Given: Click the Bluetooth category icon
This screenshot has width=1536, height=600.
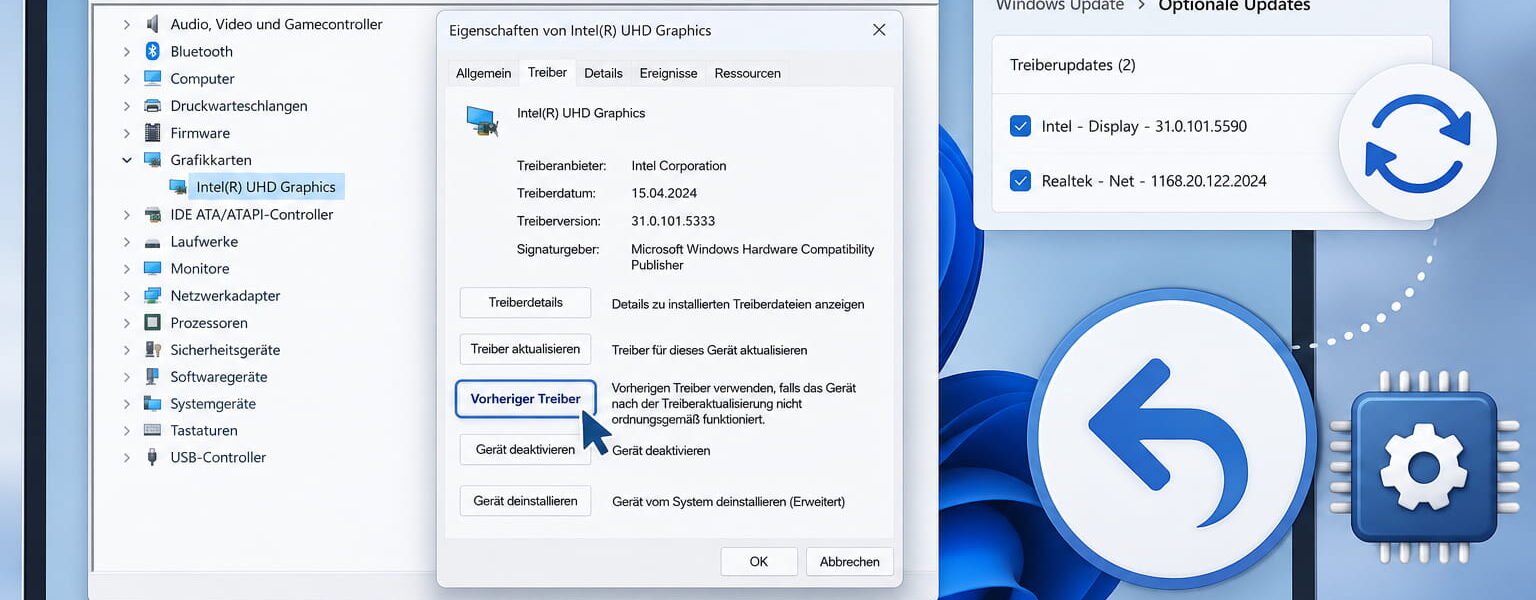Looking at the screenshot, I should (x=152, y=51).
